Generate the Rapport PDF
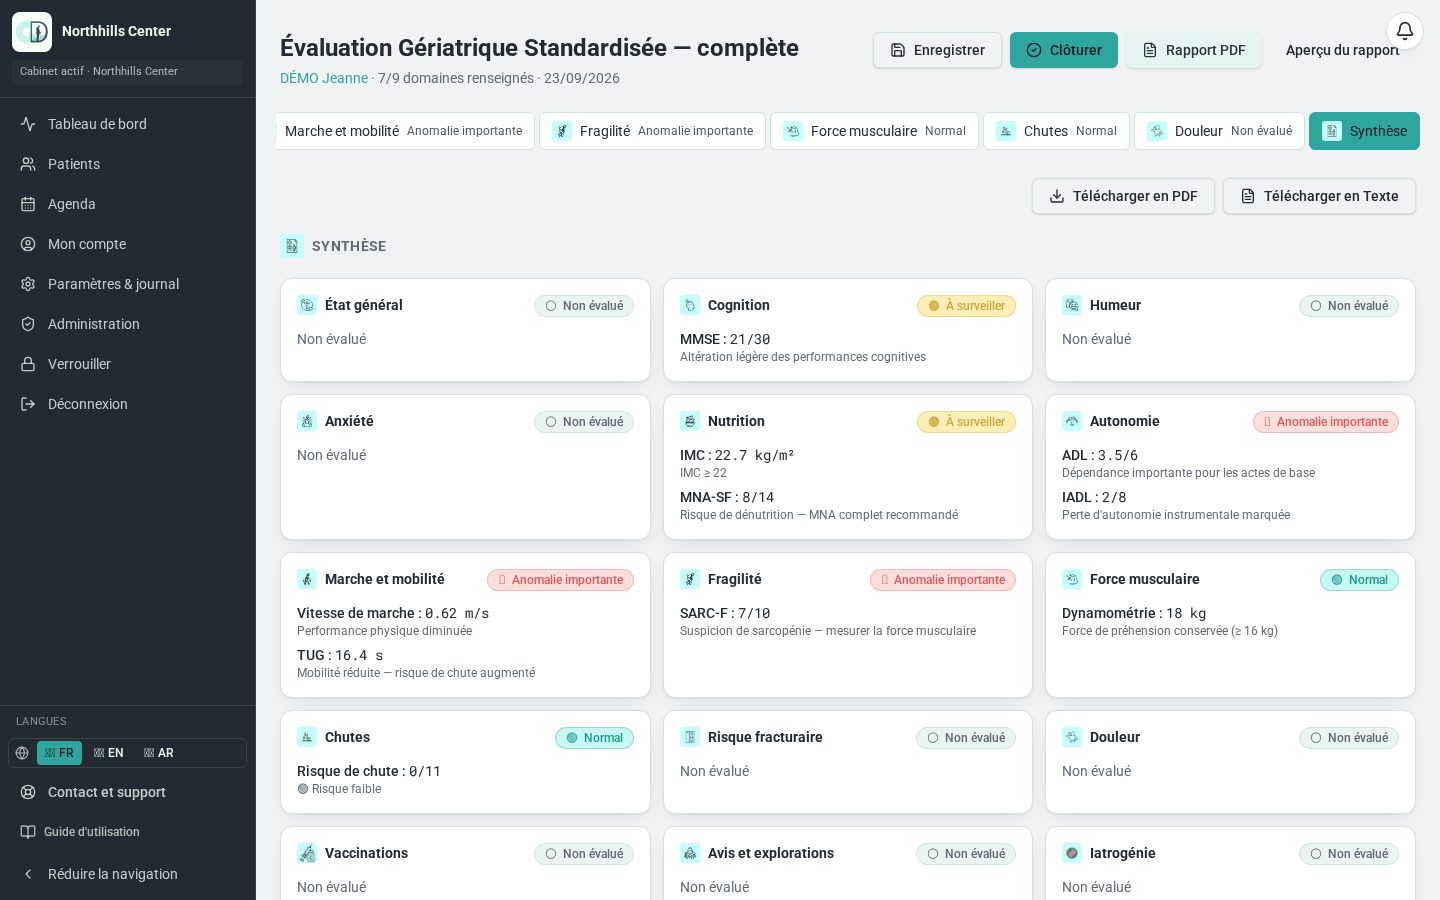The height and width of the screenshot is (900, 1440). 1194,50
